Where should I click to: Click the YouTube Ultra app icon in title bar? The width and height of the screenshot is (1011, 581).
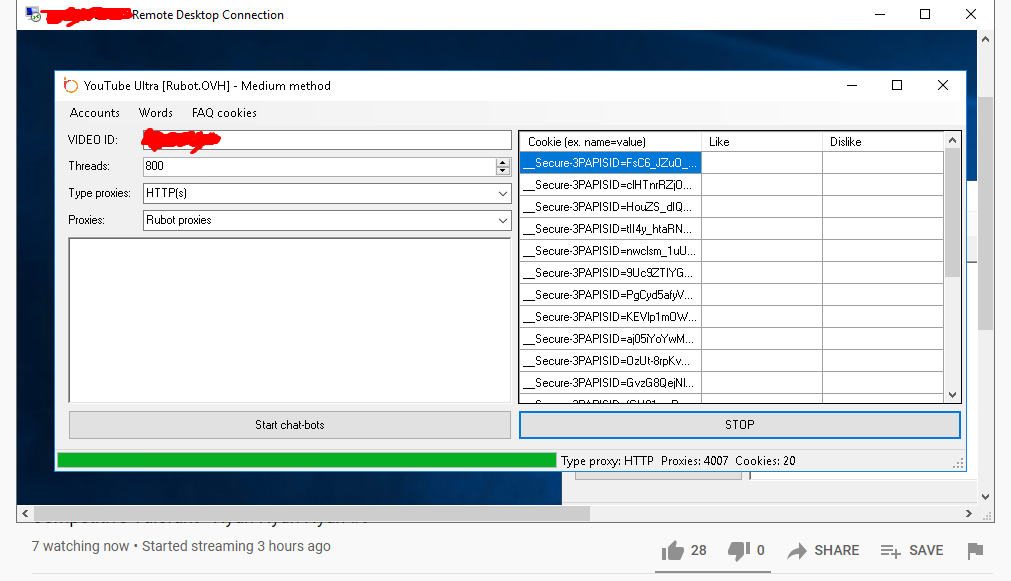pos(70,86)
